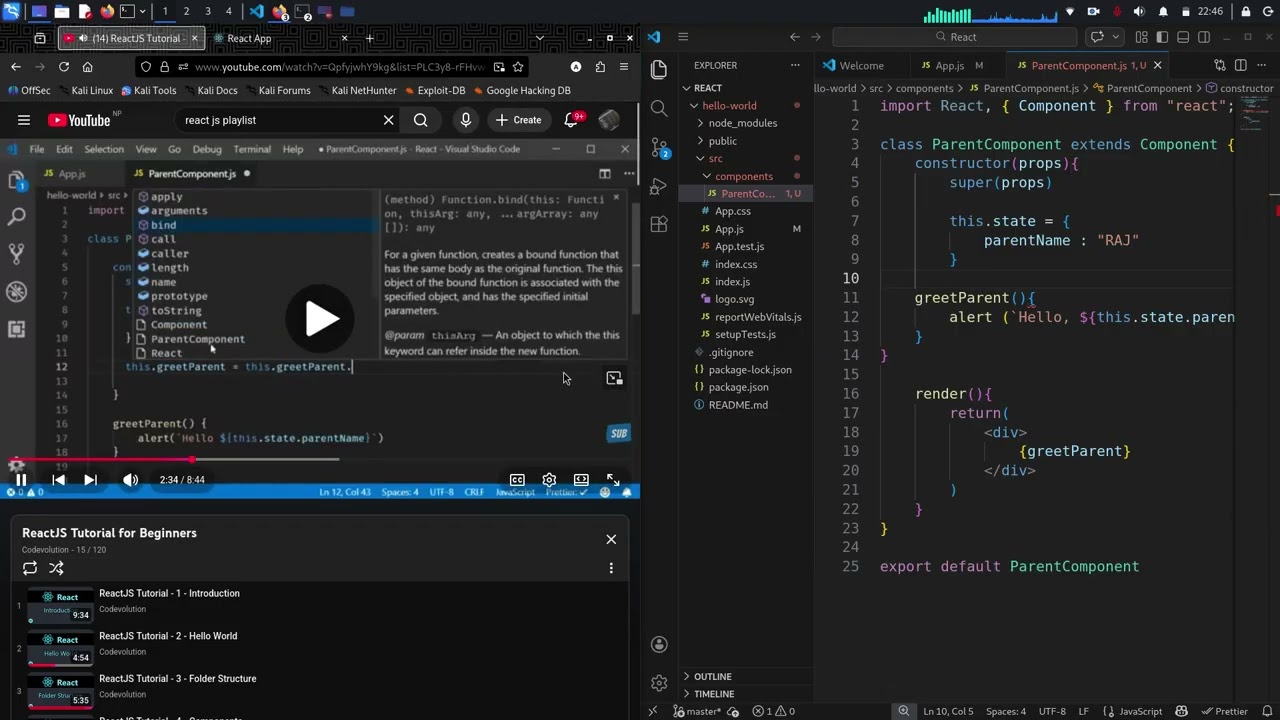Expand the TIMELINE section
The height and width of the screenshot is (720, 1280).
(x=714, y=694)
